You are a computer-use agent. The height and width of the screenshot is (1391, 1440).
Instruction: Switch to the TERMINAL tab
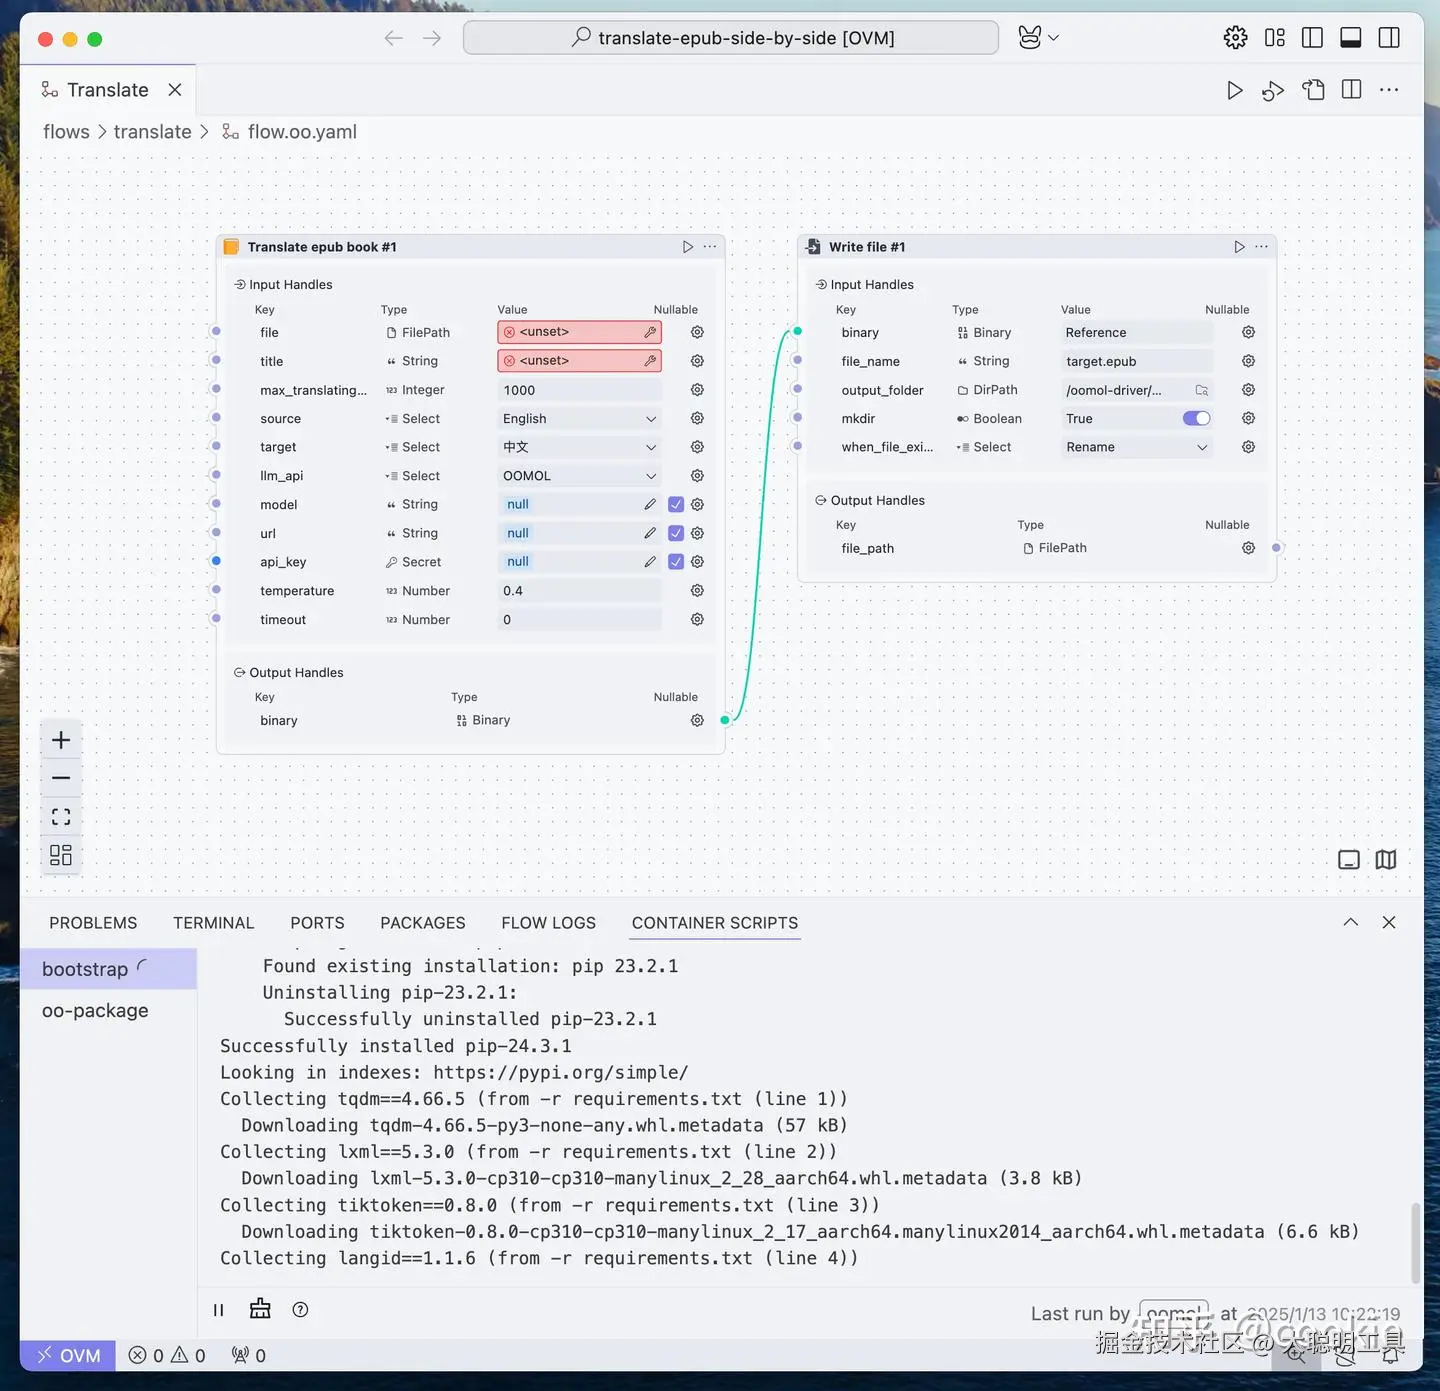click(214, 923)
